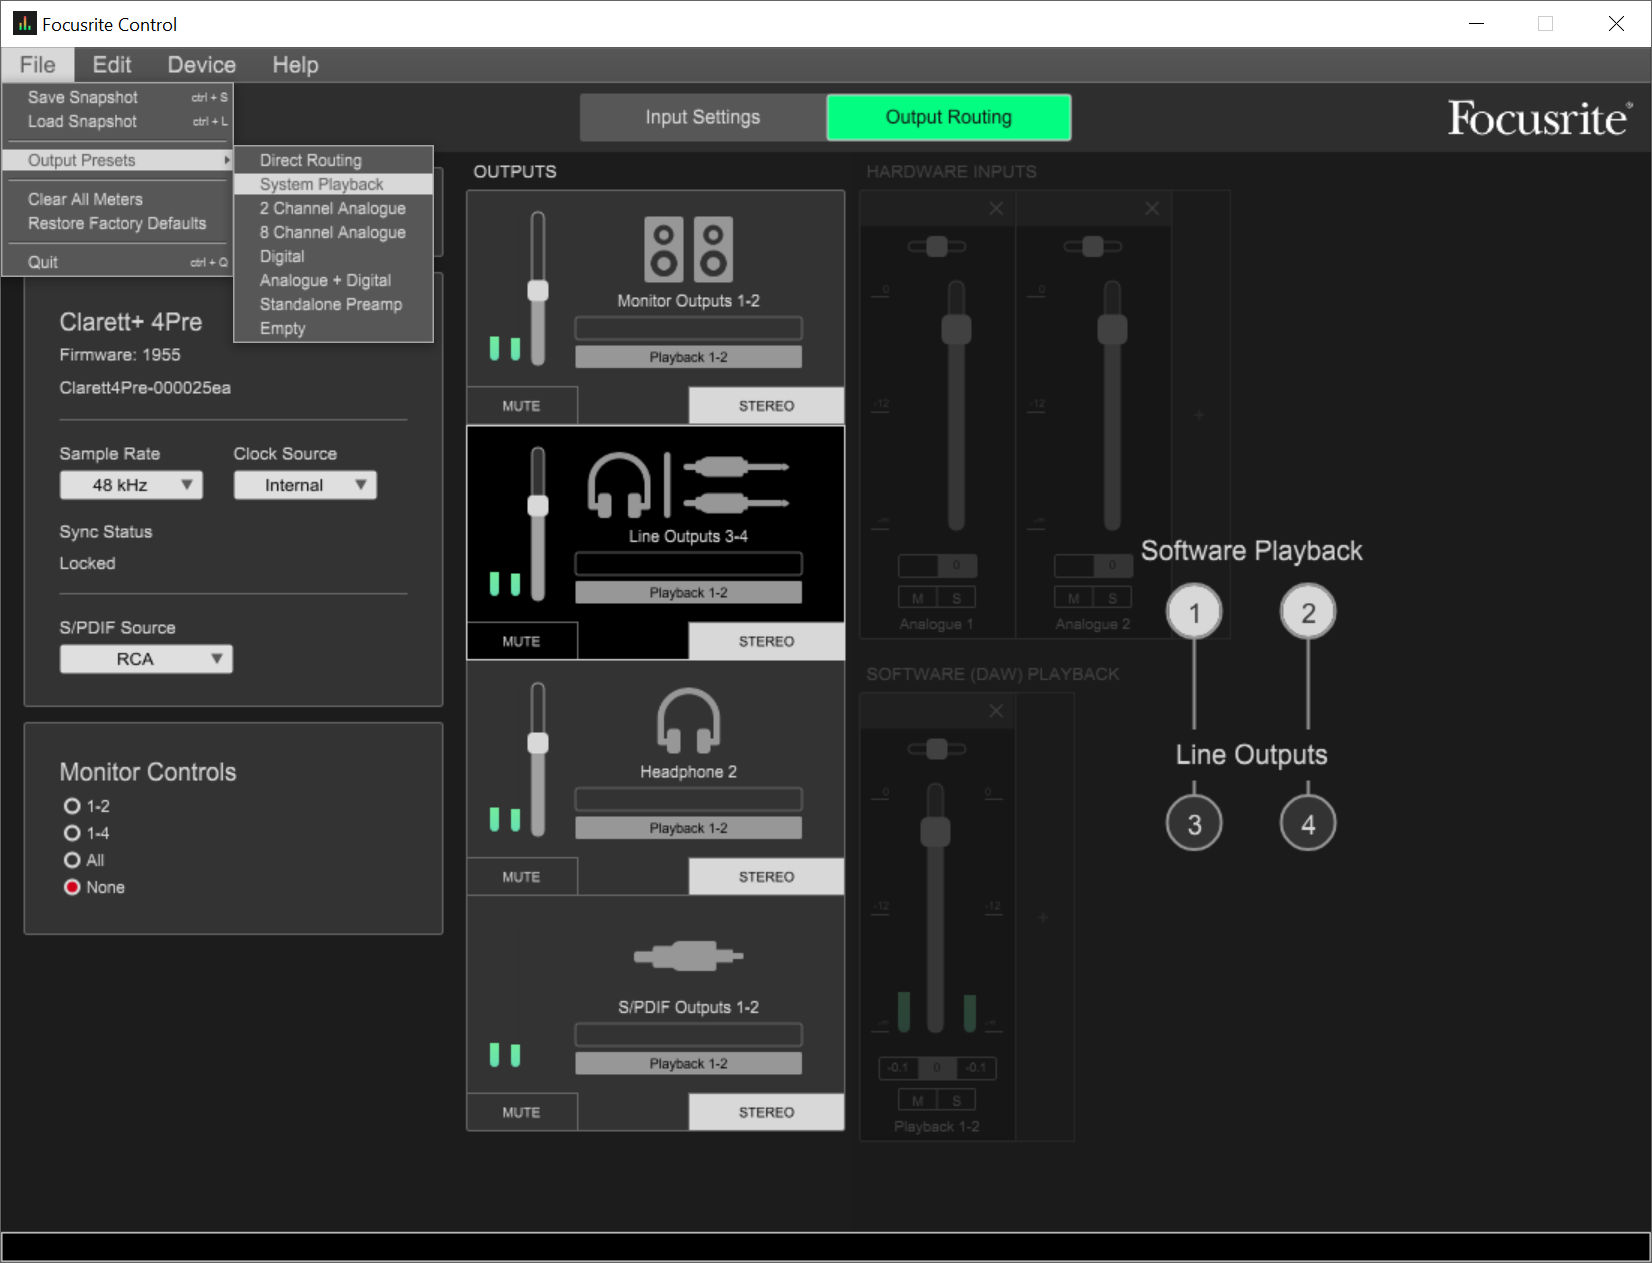Click Monitor Outputs 1-2 name field

click(688, 328)
